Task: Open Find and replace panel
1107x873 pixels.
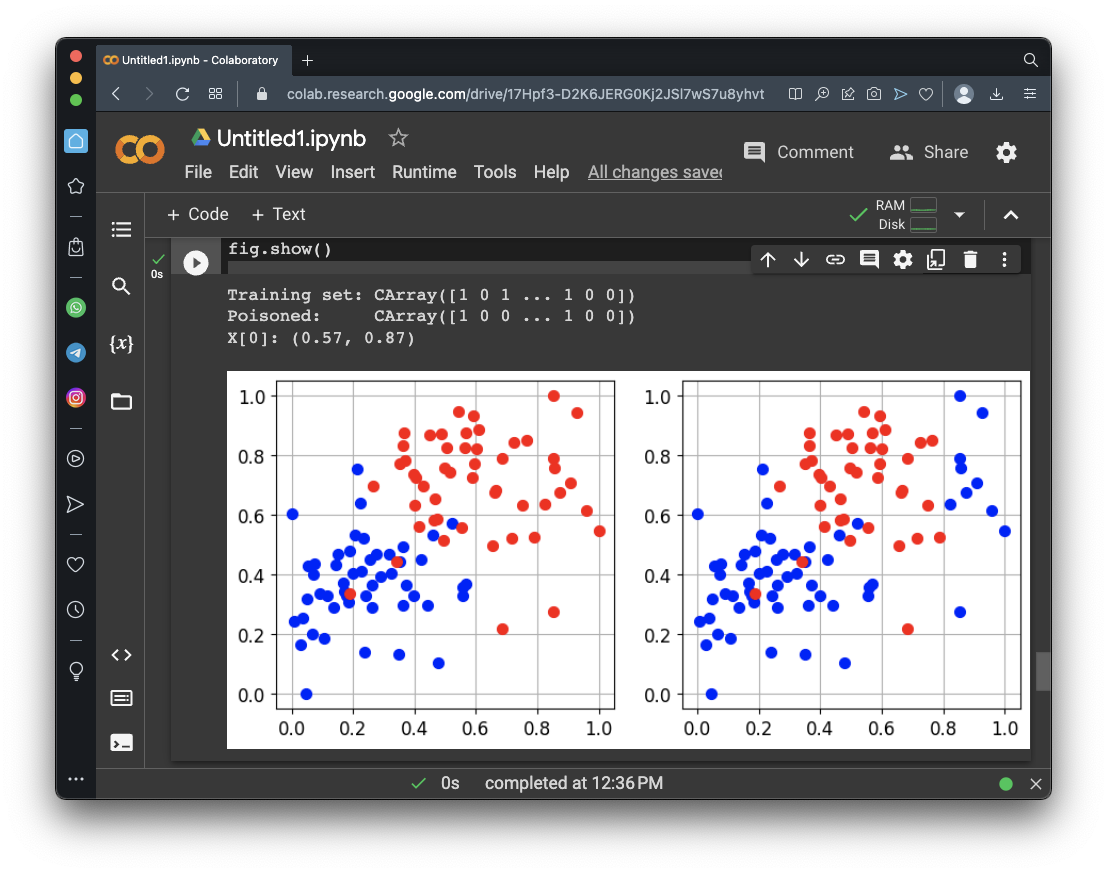Action: 121,286
